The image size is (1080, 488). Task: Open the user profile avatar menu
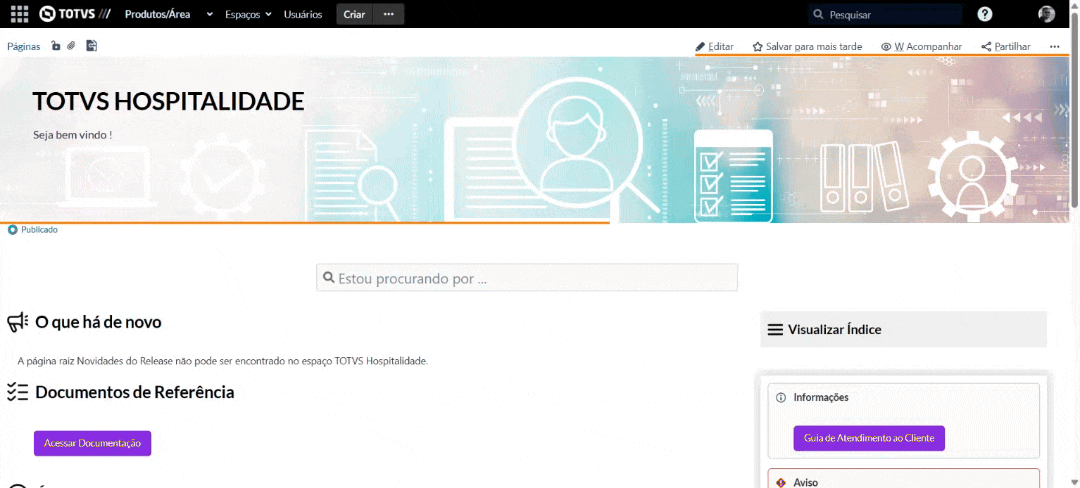(x=1046, y=14)
